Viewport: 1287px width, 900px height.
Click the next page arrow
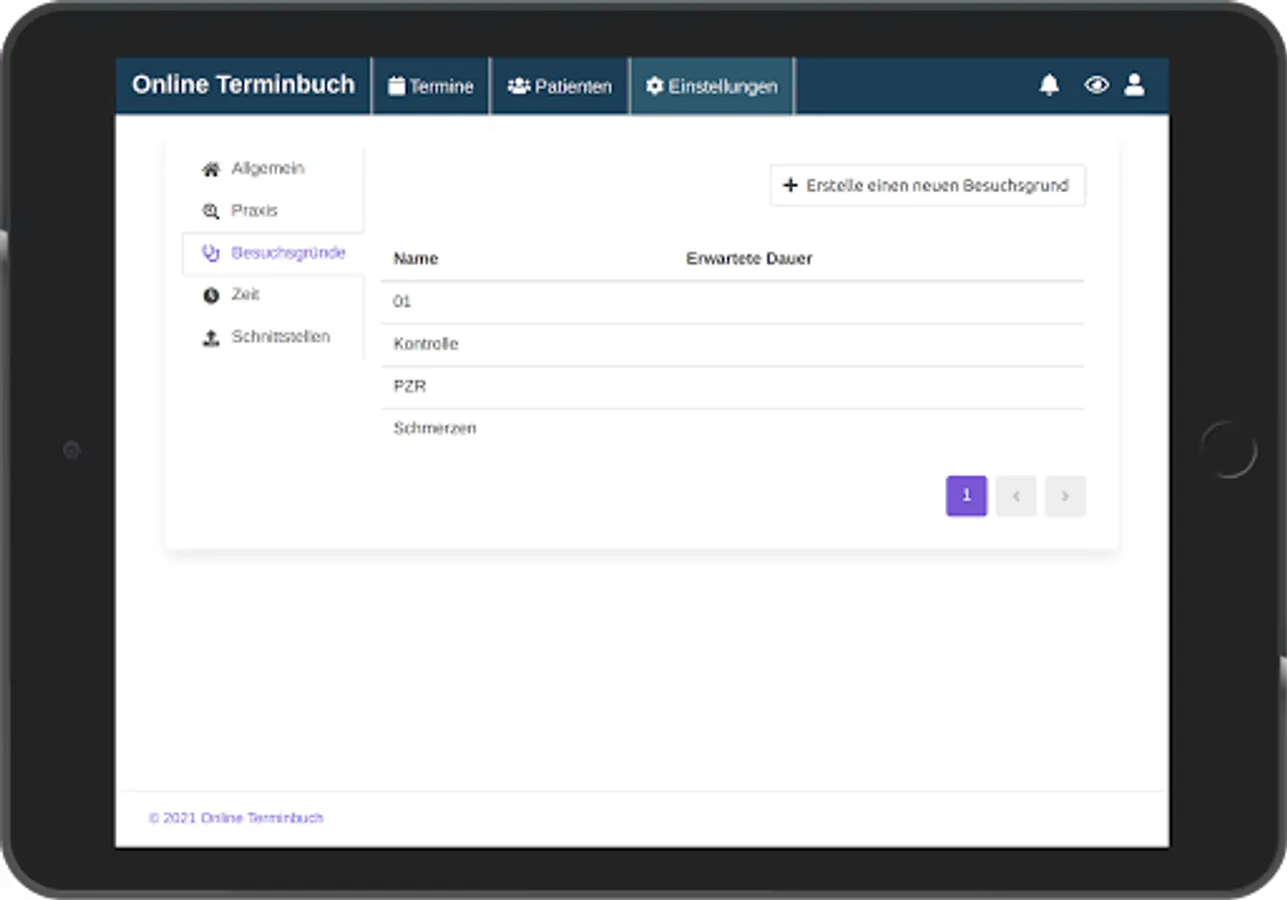tap(1065, 496)
